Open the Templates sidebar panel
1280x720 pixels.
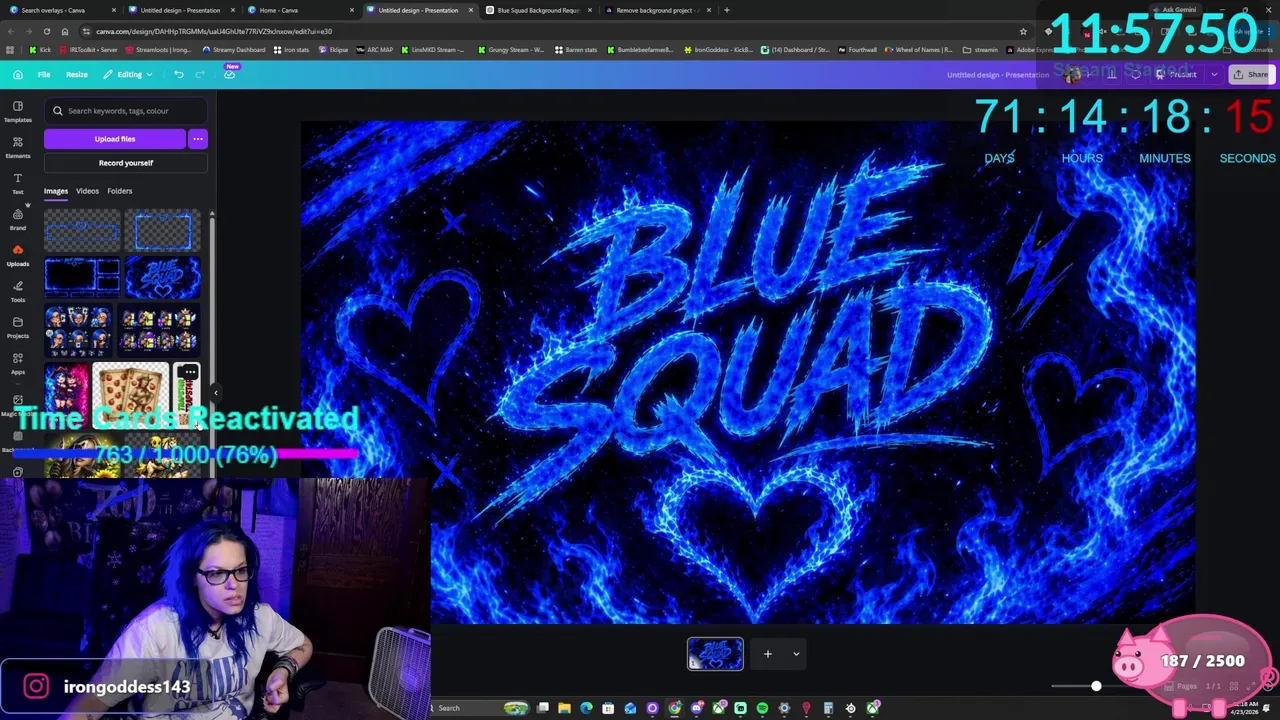click(18, 111)
